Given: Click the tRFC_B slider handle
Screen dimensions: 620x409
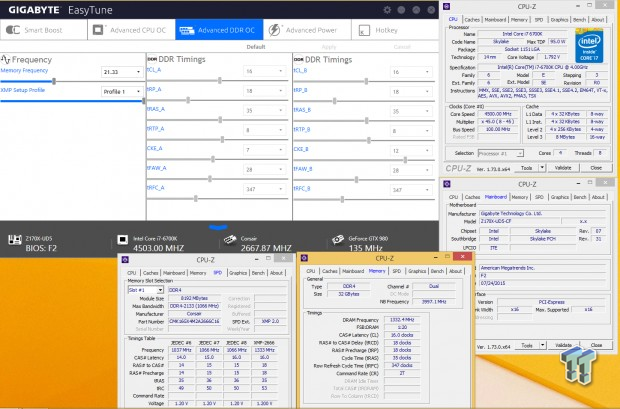Looking at the screenshot, I should pos(342,199).
